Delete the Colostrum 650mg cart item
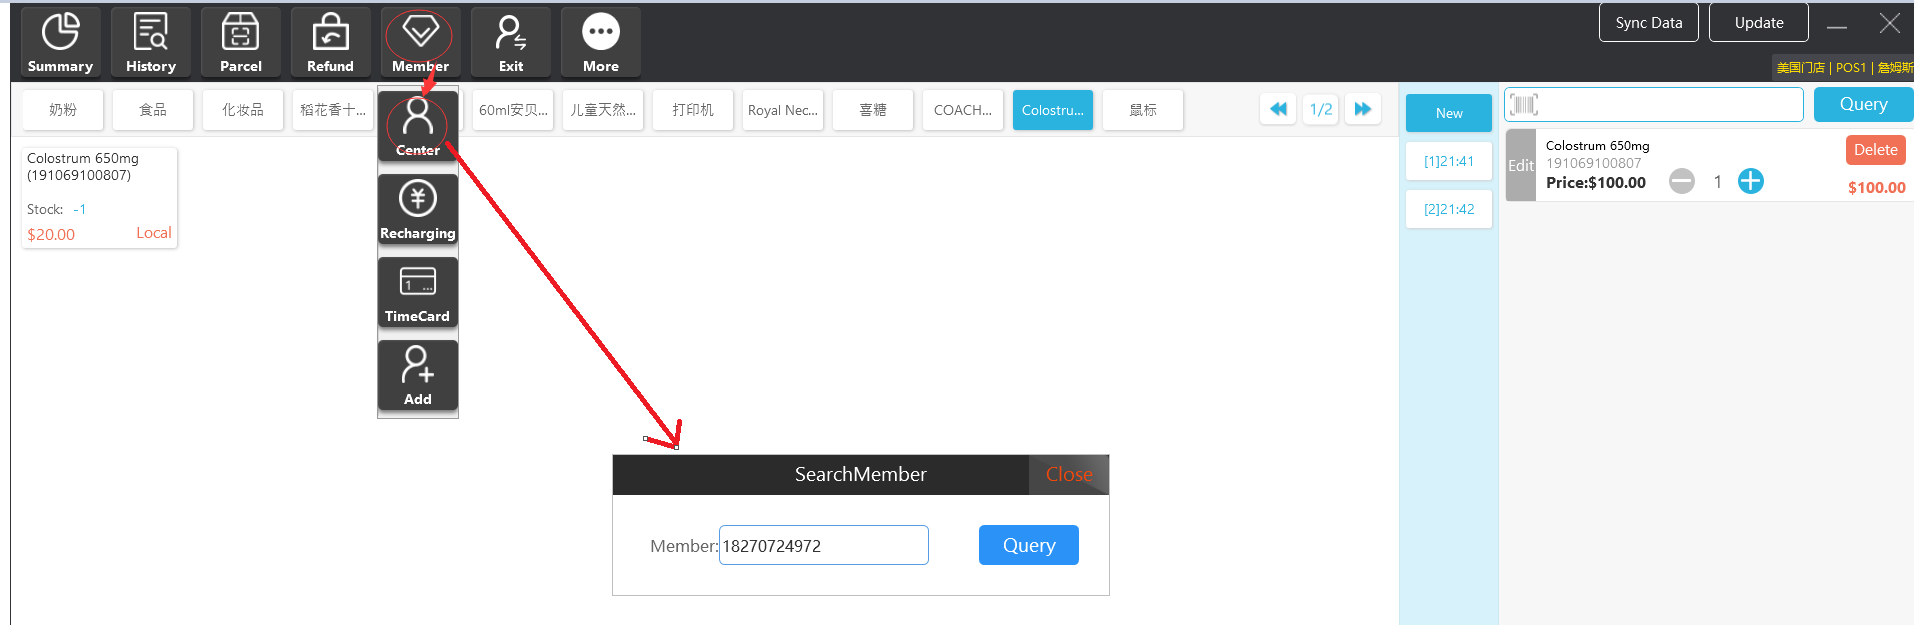The image size is (1914, 625). pos(1875,150)
